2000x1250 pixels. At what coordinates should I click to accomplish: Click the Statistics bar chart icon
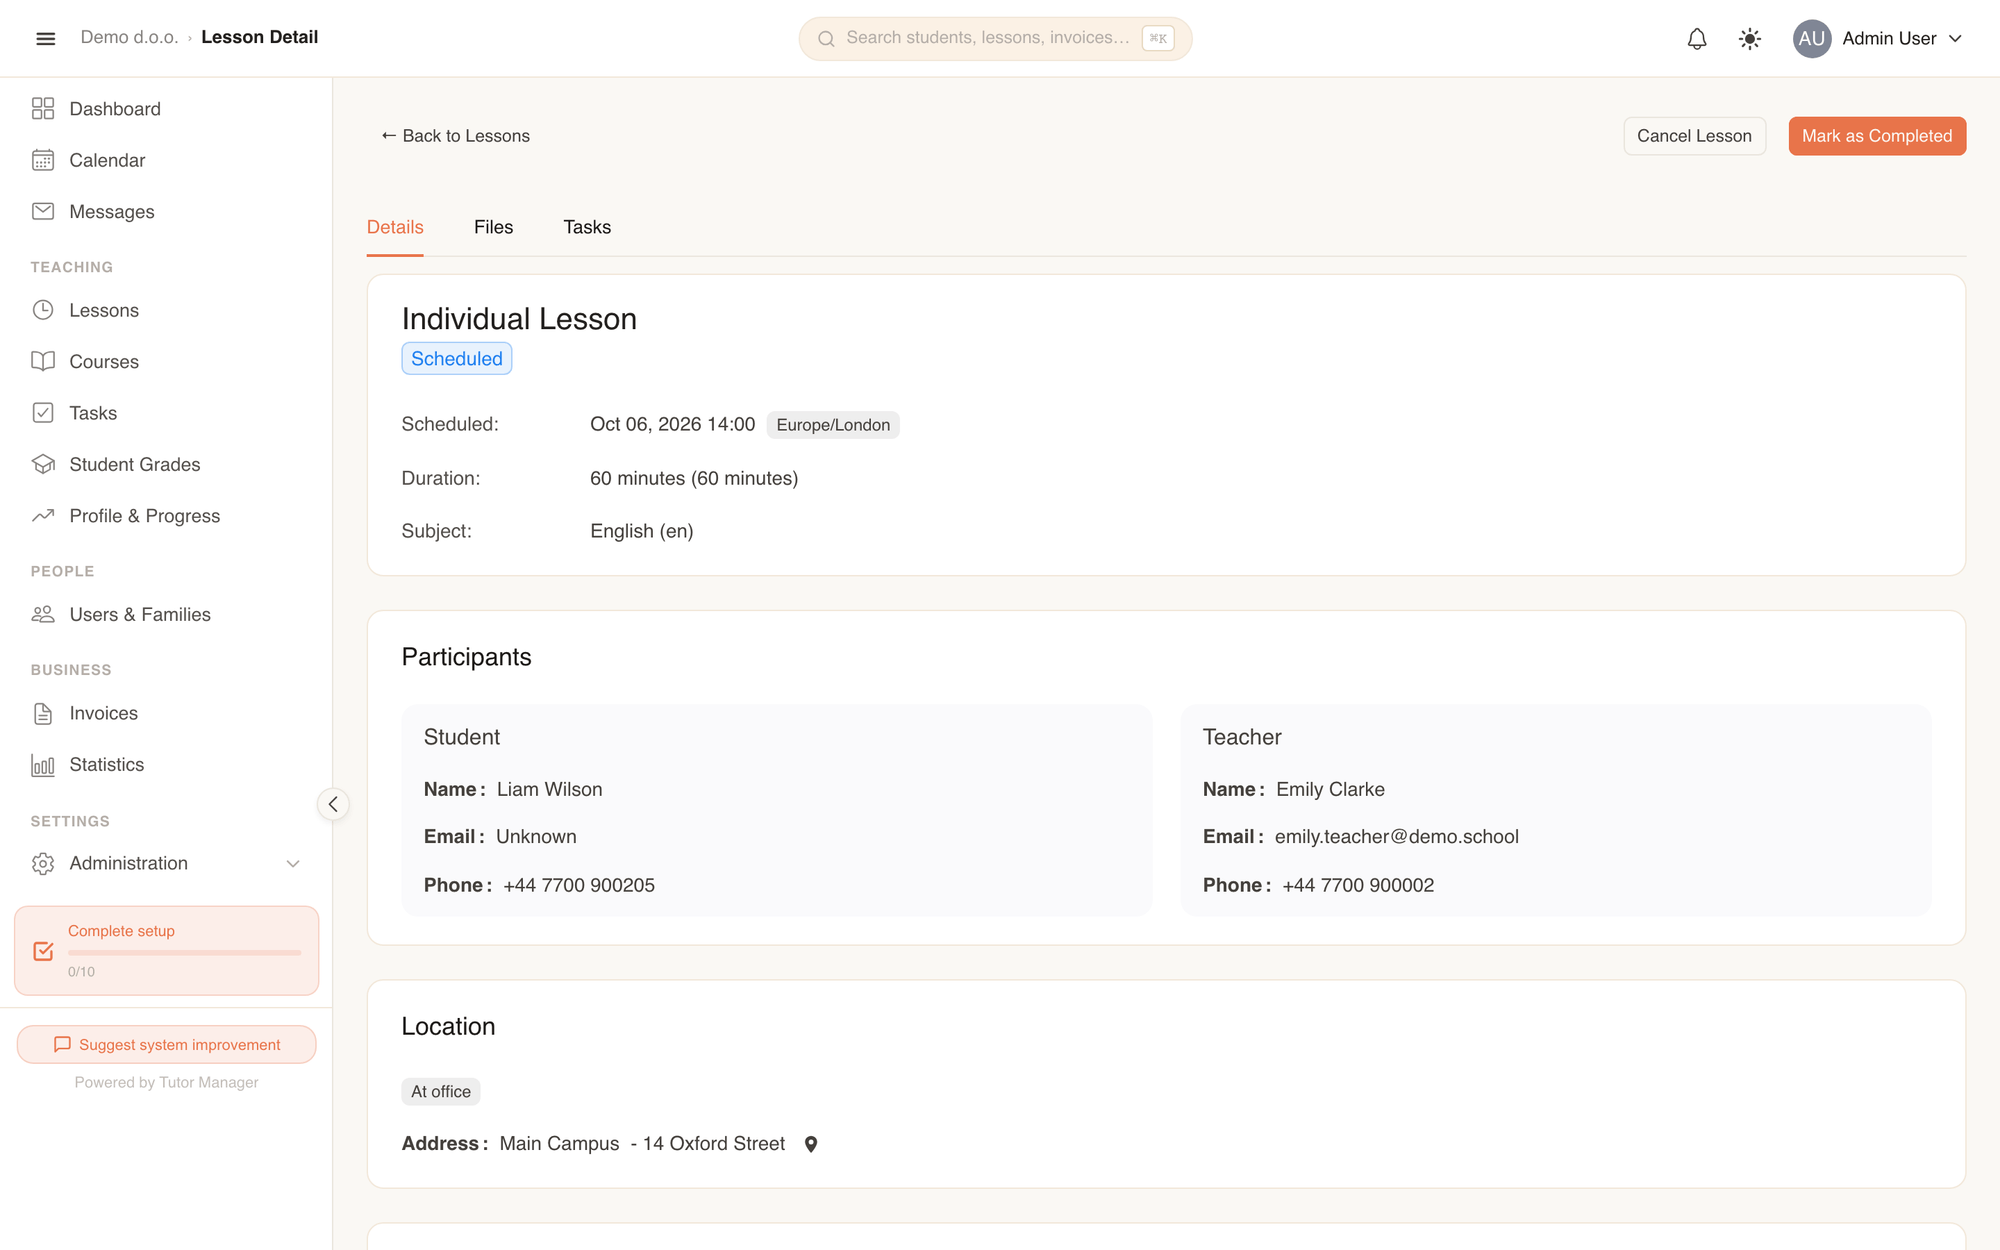click(x=43, y=765)
